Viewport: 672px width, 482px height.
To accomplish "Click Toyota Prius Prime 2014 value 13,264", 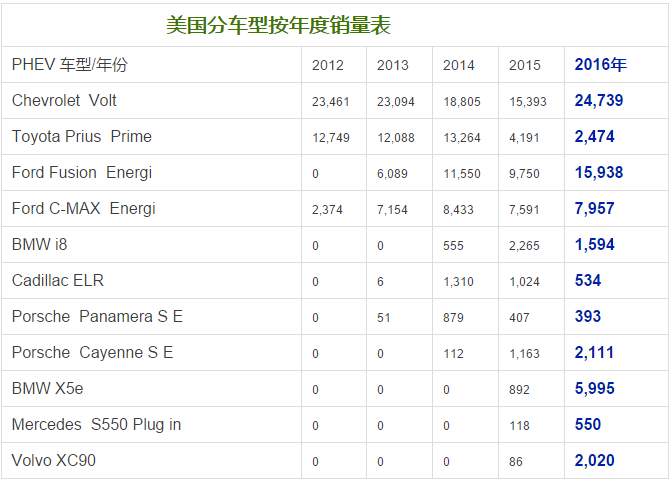I will coord(460,138).
